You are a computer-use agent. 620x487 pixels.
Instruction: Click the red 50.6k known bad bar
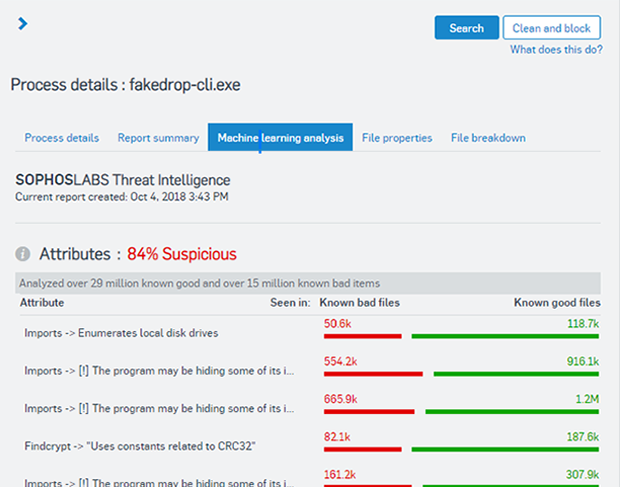click(x=362, y=337)
